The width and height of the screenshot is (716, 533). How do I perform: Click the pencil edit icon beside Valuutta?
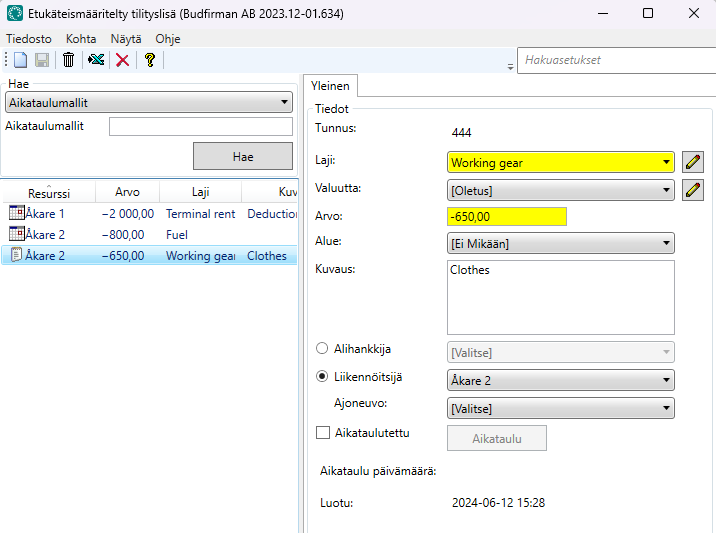click(693, 190)
